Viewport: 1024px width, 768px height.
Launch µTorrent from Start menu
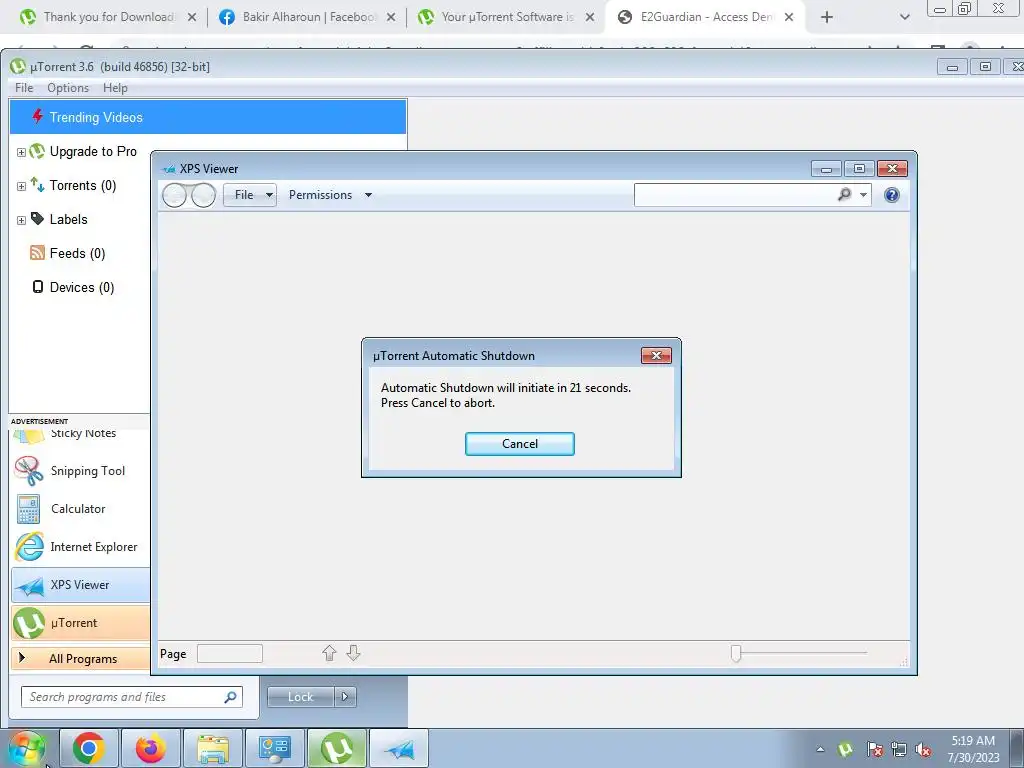80,622
